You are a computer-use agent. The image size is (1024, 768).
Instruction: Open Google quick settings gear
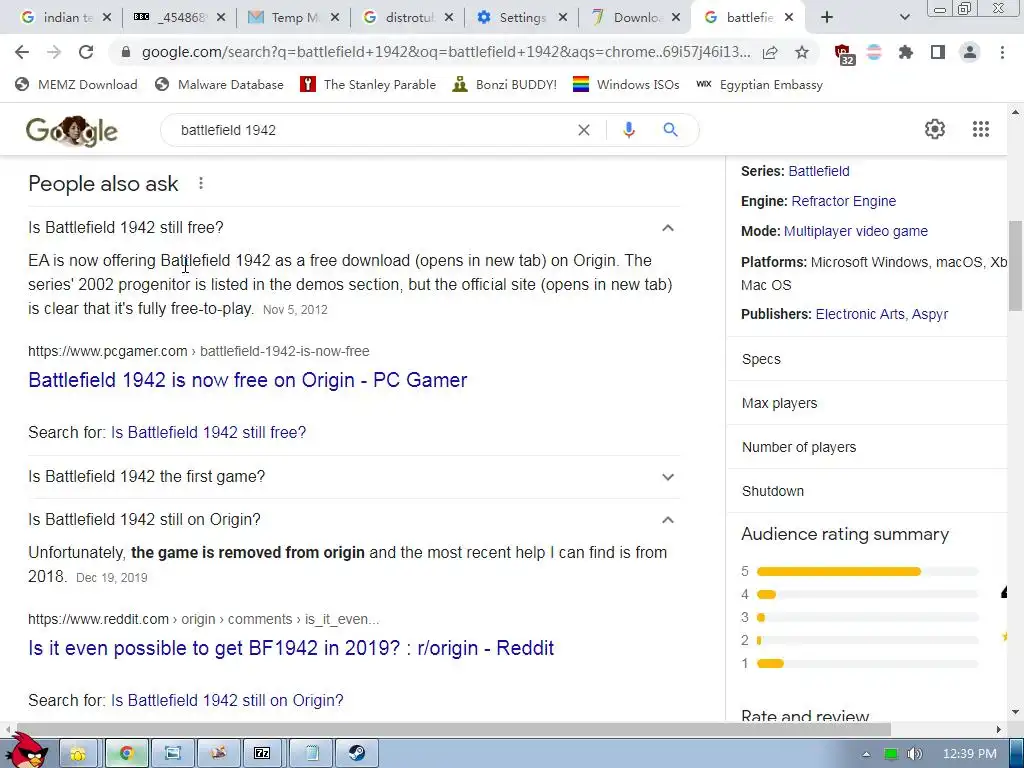[x=935, y=129]
